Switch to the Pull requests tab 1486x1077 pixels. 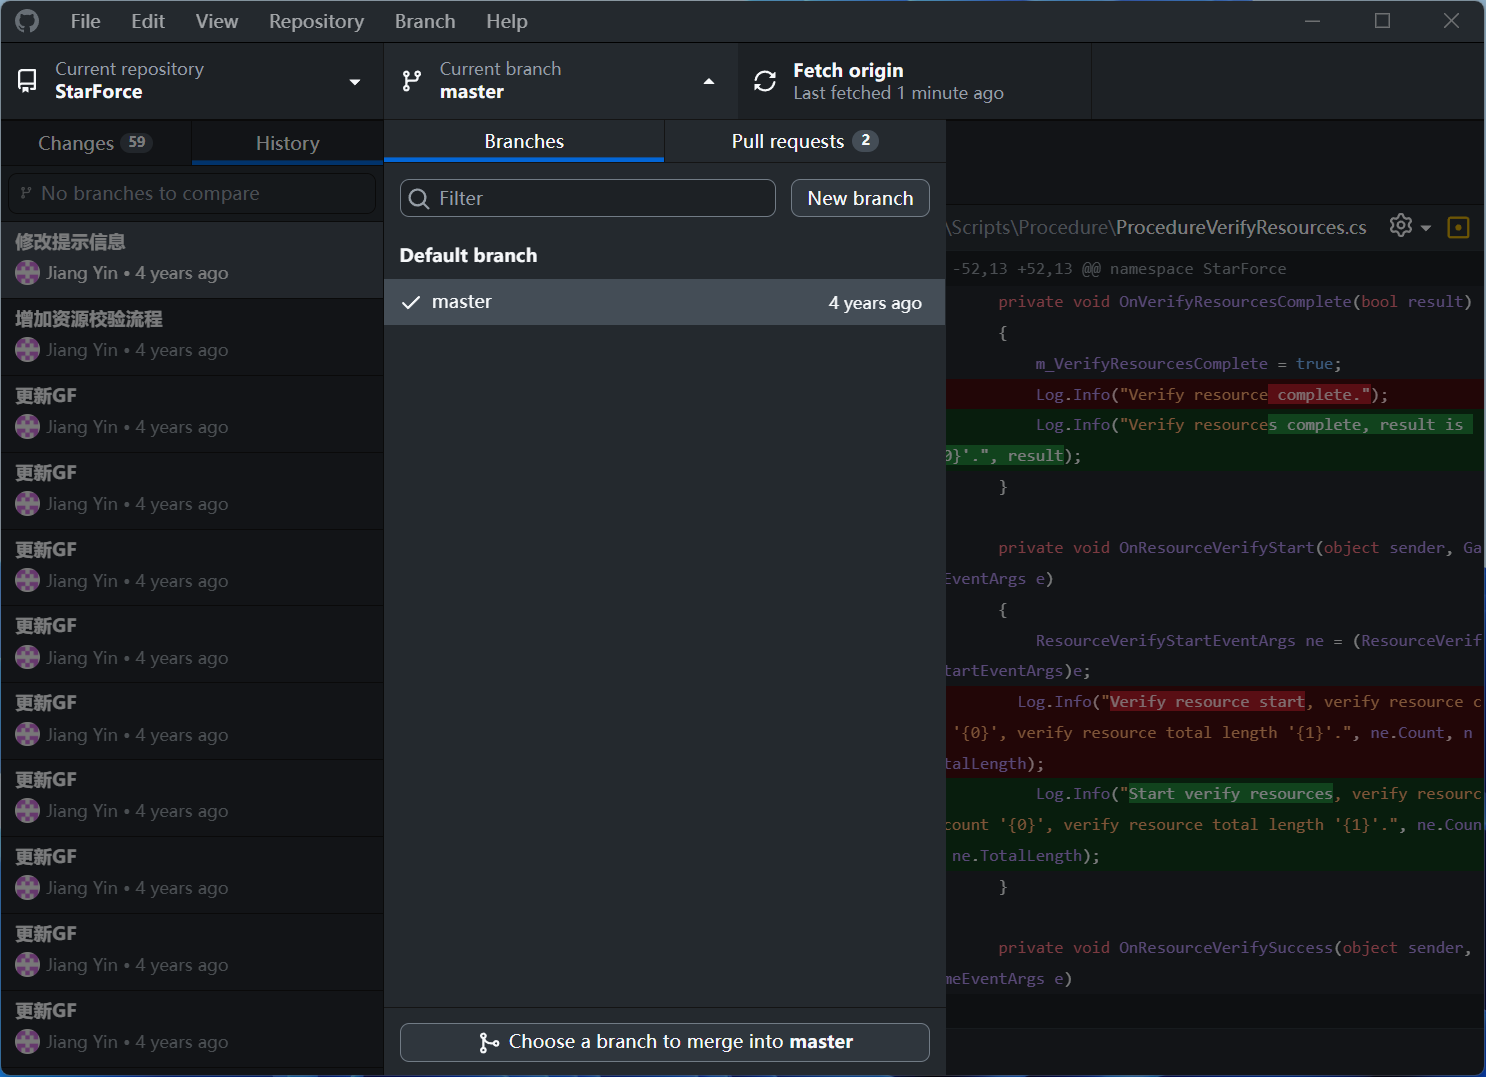coord(803,141)
